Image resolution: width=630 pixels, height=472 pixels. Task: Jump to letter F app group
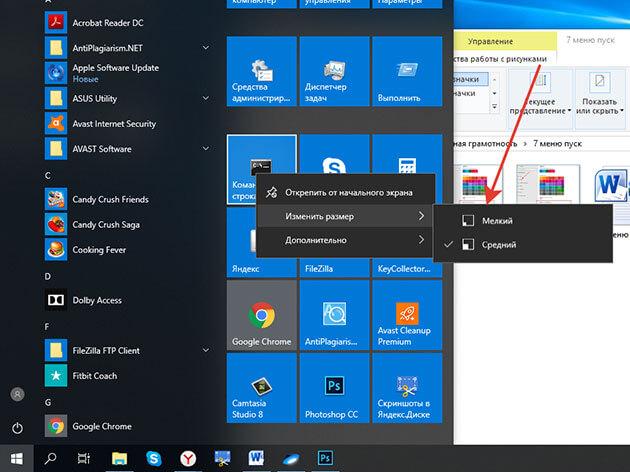[47, 327]
